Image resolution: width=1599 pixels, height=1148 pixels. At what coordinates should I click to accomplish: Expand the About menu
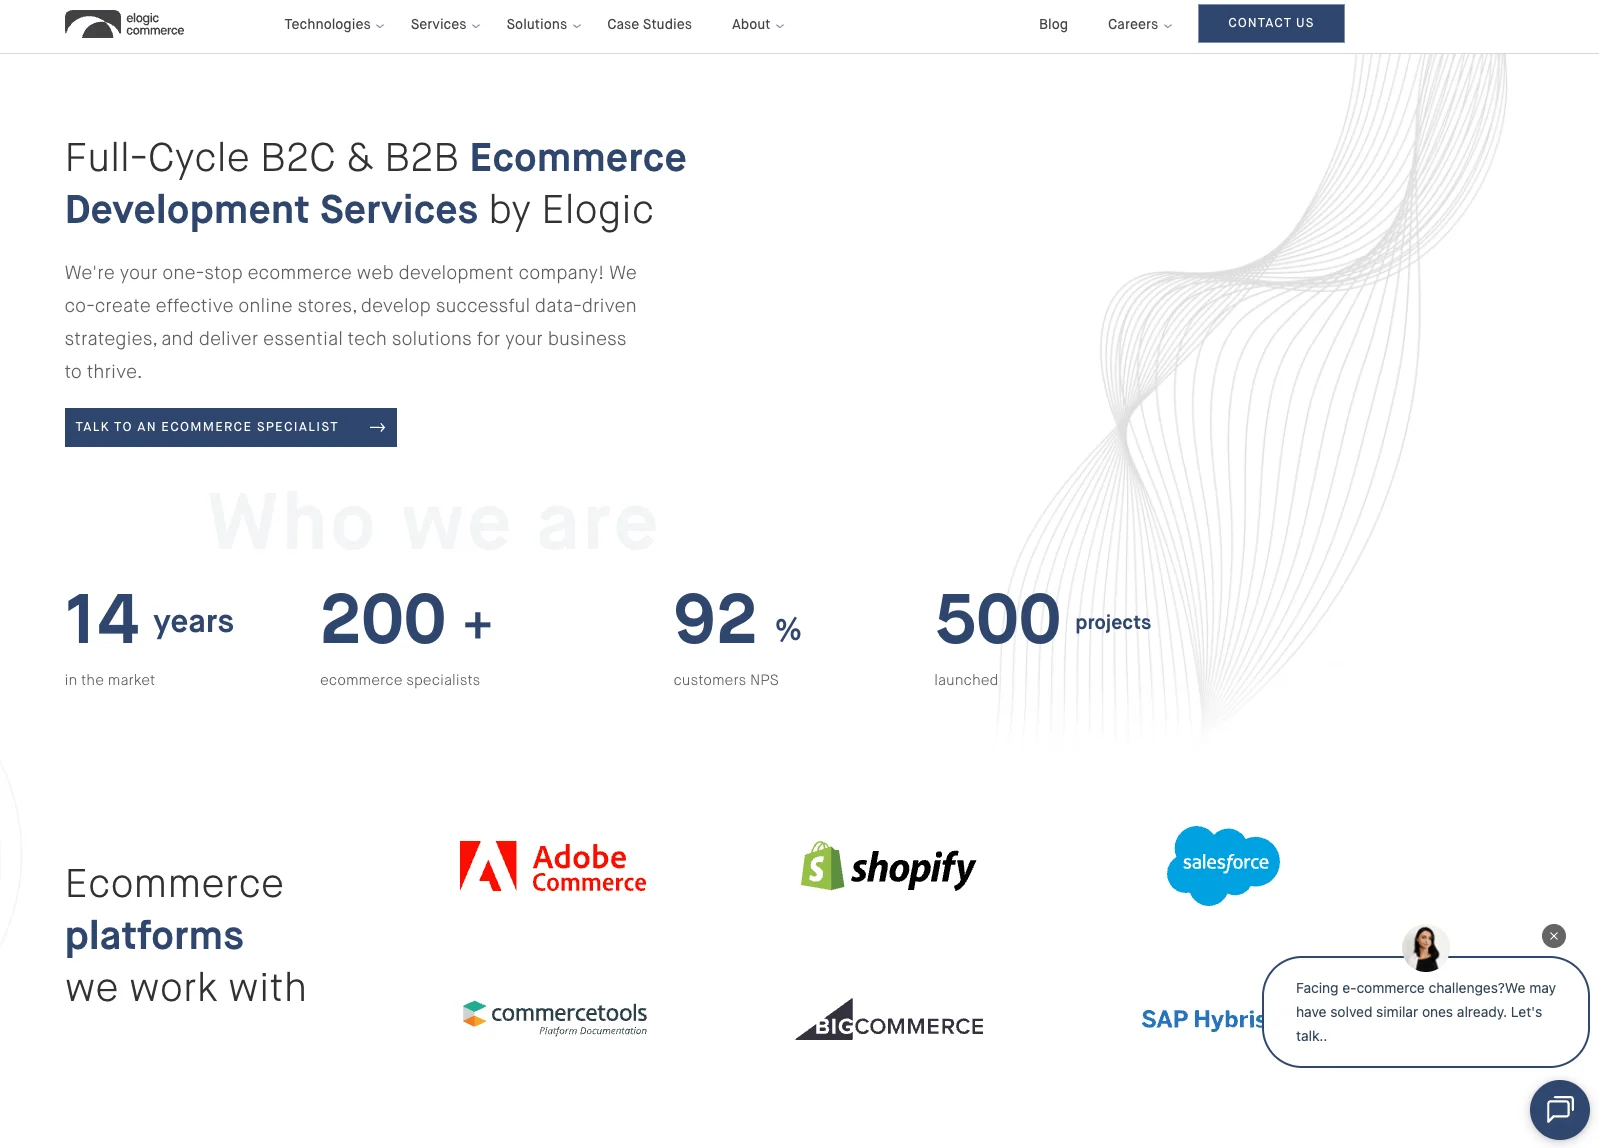pos(757,24)
